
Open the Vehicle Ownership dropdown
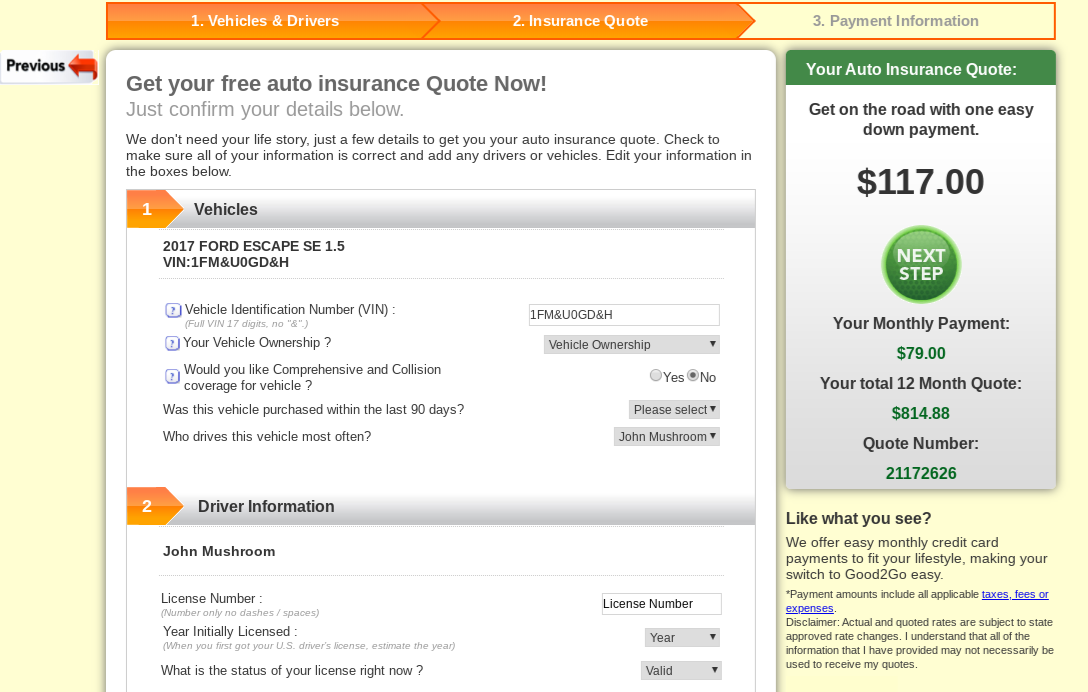tap(632, 345)
